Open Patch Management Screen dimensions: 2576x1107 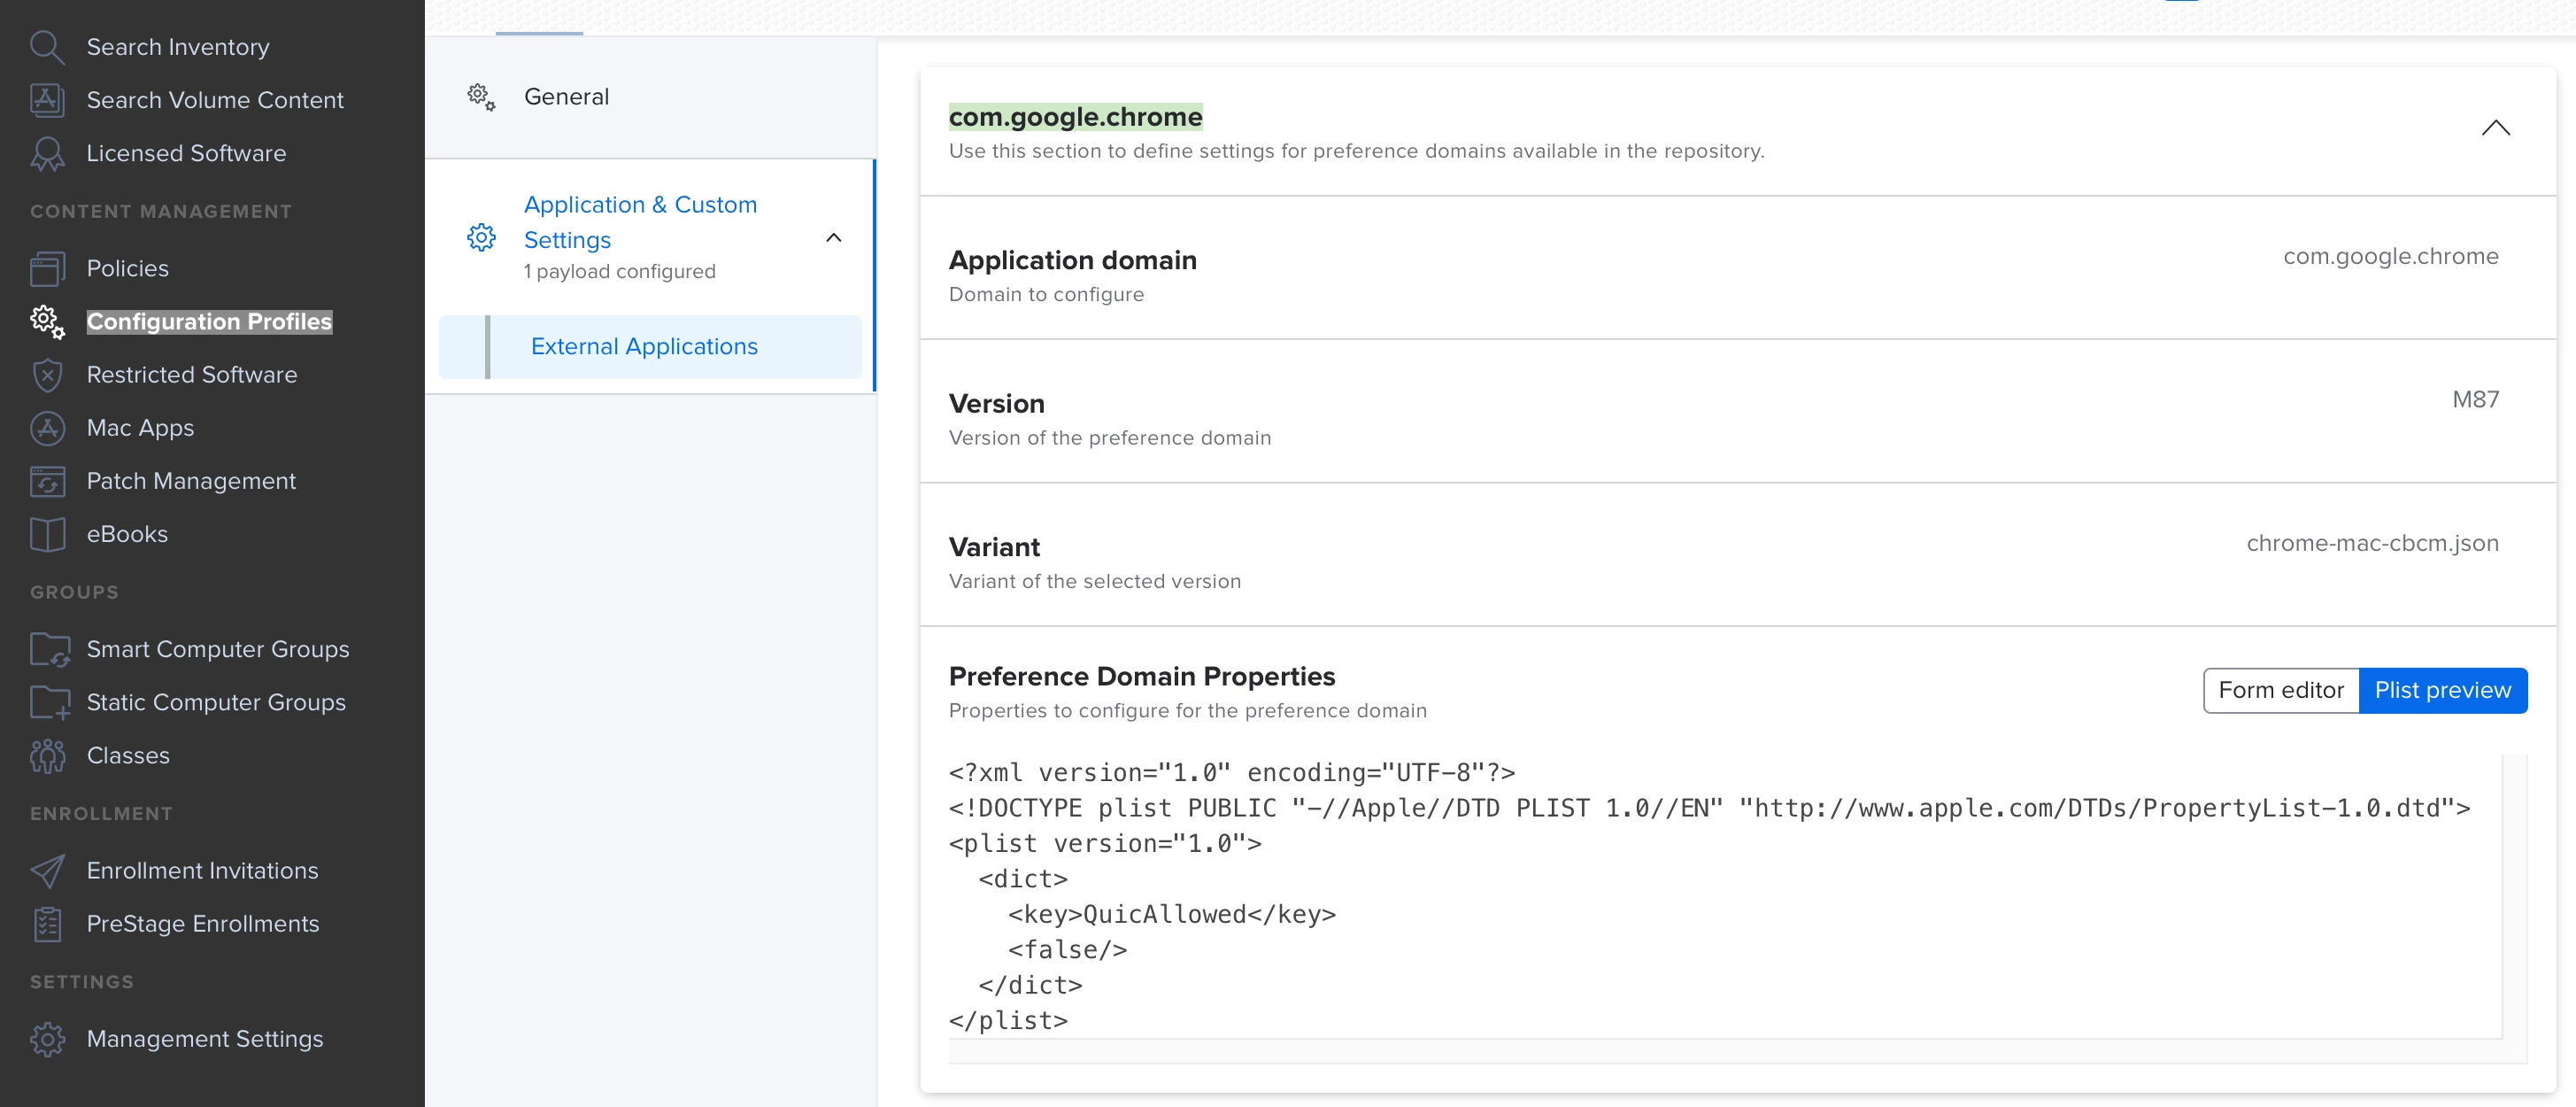point(191,481)
